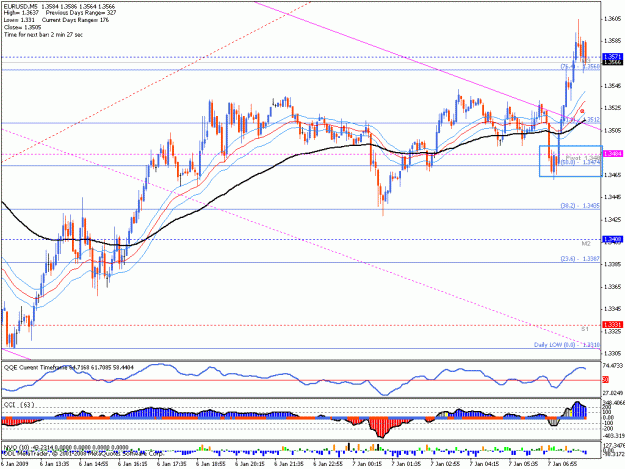This screenshot has width=625, height=469.
Task: Click the '6 Jan 14:55' time label
Action: coord(94,464)
